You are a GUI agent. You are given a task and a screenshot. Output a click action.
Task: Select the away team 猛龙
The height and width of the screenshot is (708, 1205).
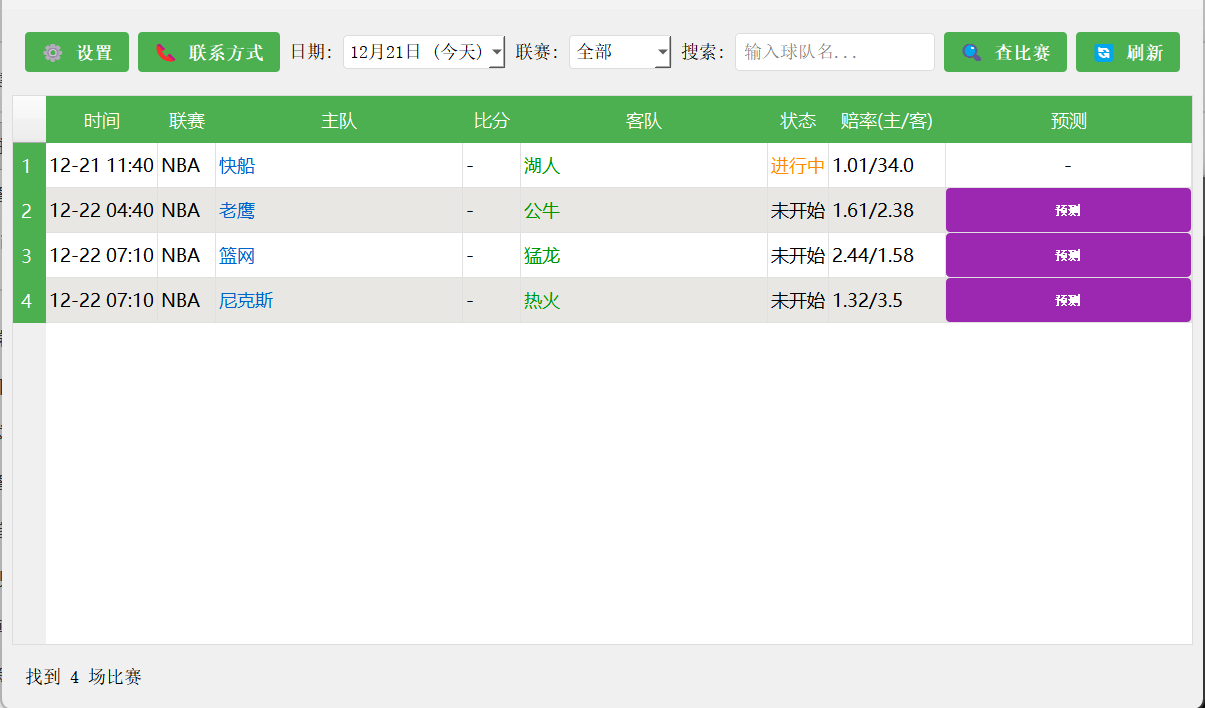click(x=542, y=256)
